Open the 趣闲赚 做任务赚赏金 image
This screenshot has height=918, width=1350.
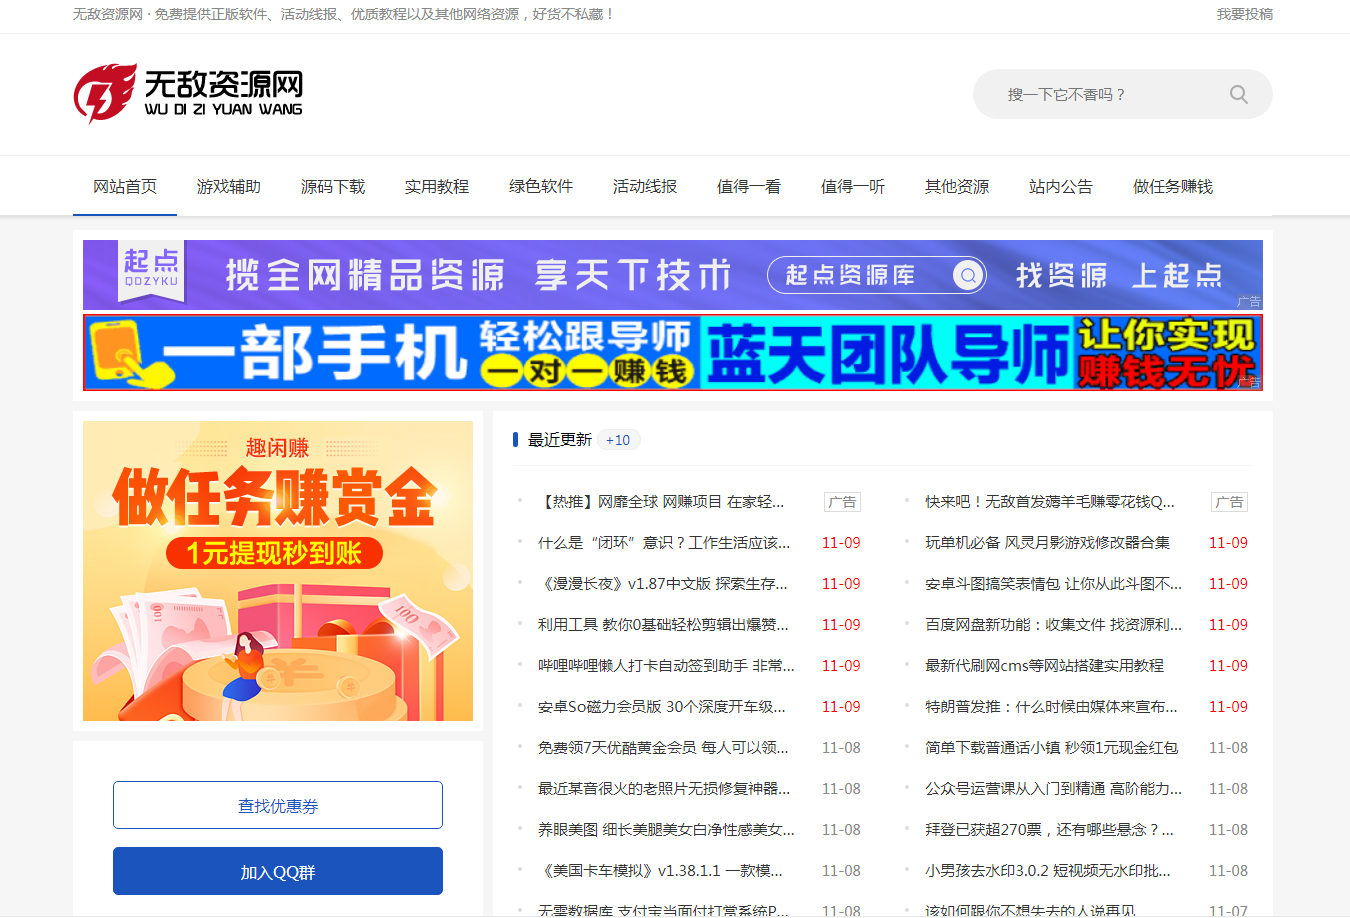click(278, 571)
